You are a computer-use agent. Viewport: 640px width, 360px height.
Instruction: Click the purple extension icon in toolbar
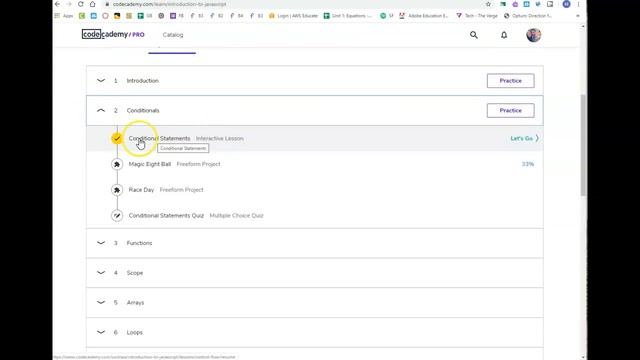pos(515,4)
